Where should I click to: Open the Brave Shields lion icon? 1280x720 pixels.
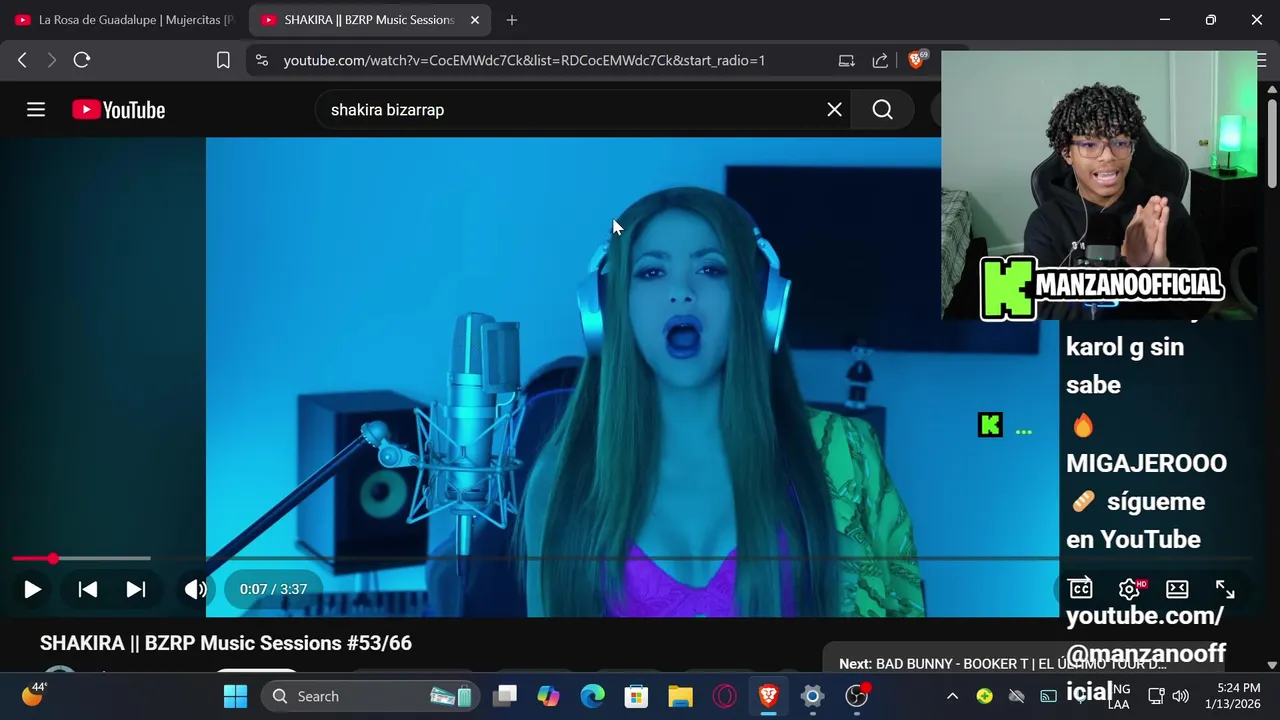(x=916, y=60)
